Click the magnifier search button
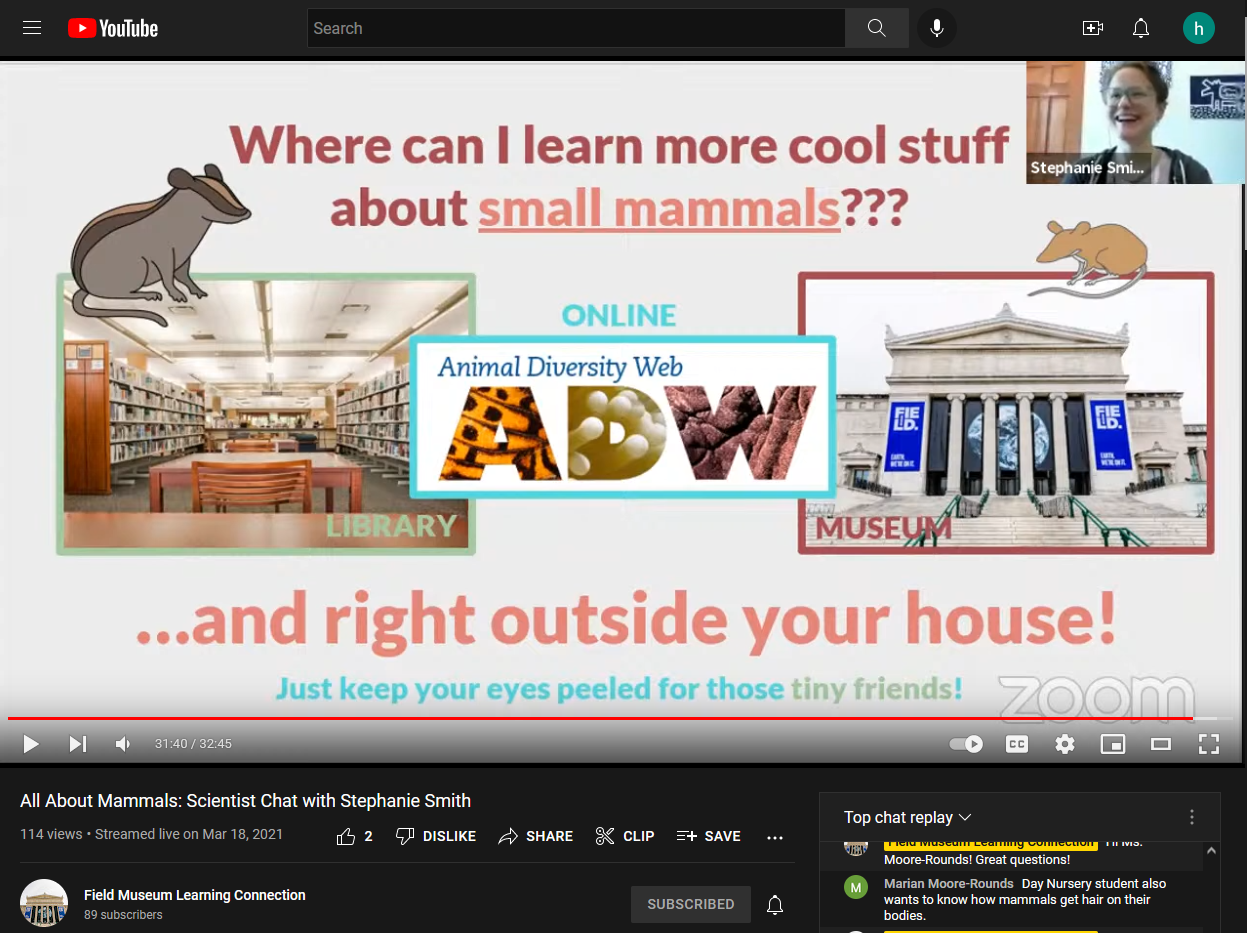Viewport: 1247px width, 933px height. pos(877,28)
